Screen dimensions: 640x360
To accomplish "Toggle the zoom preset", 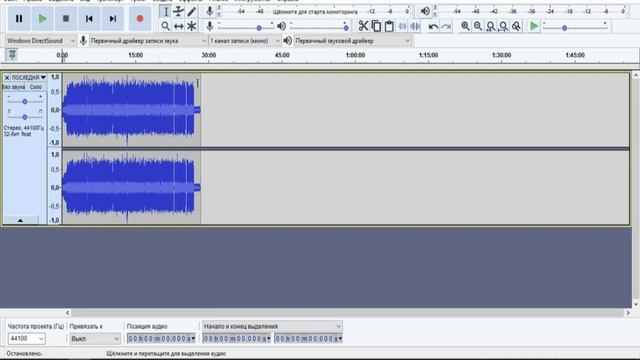I will (516, 26).
